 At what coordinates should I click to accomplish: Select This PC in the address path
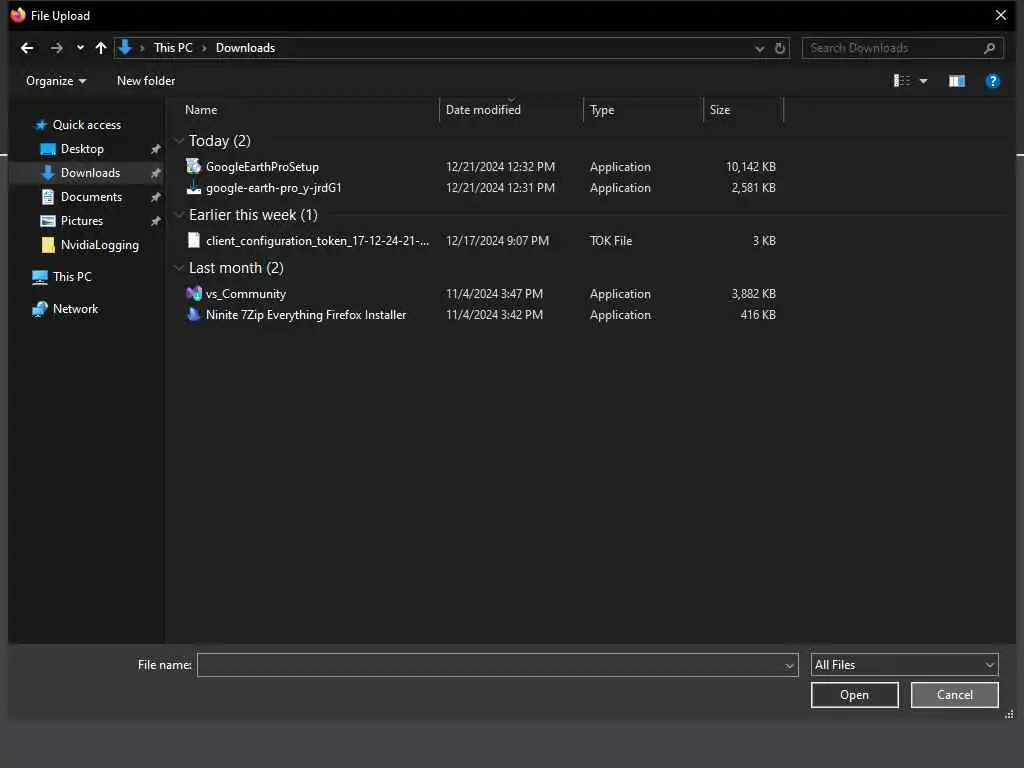(173, 48)
